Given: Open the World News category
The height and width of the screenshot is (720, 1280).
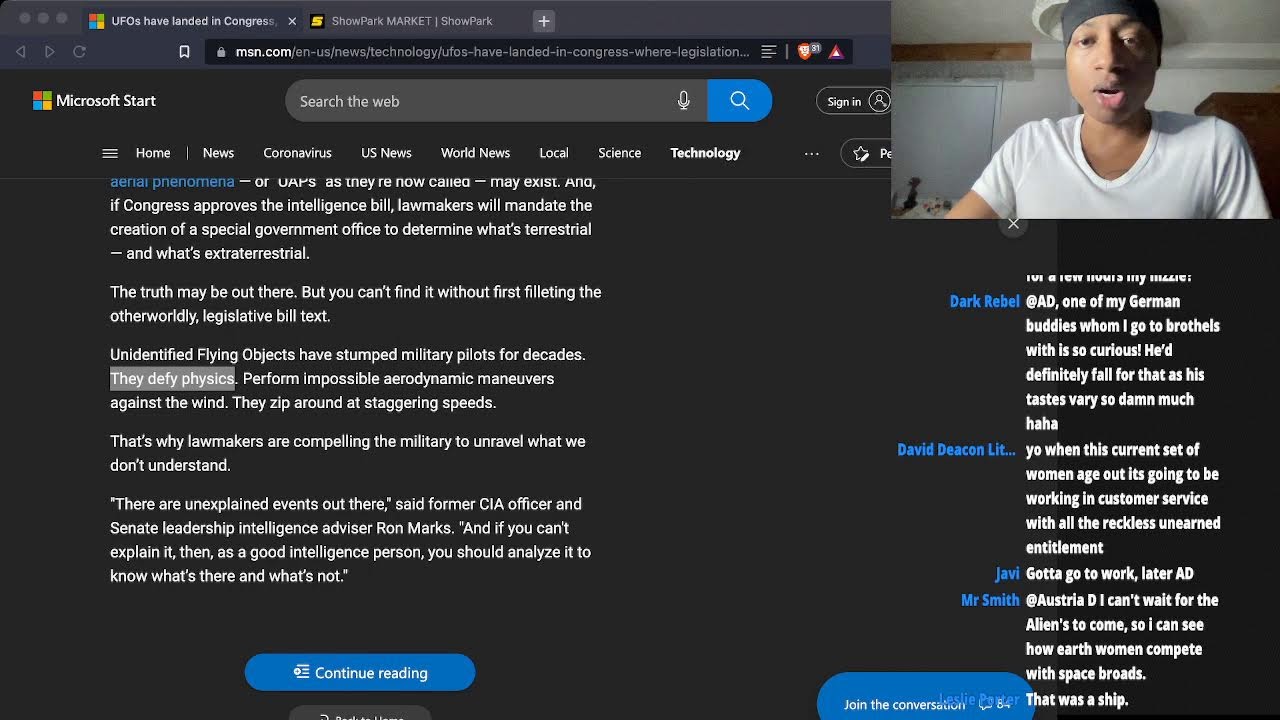Looking at the screenshot, I should [x=475, y=153].
